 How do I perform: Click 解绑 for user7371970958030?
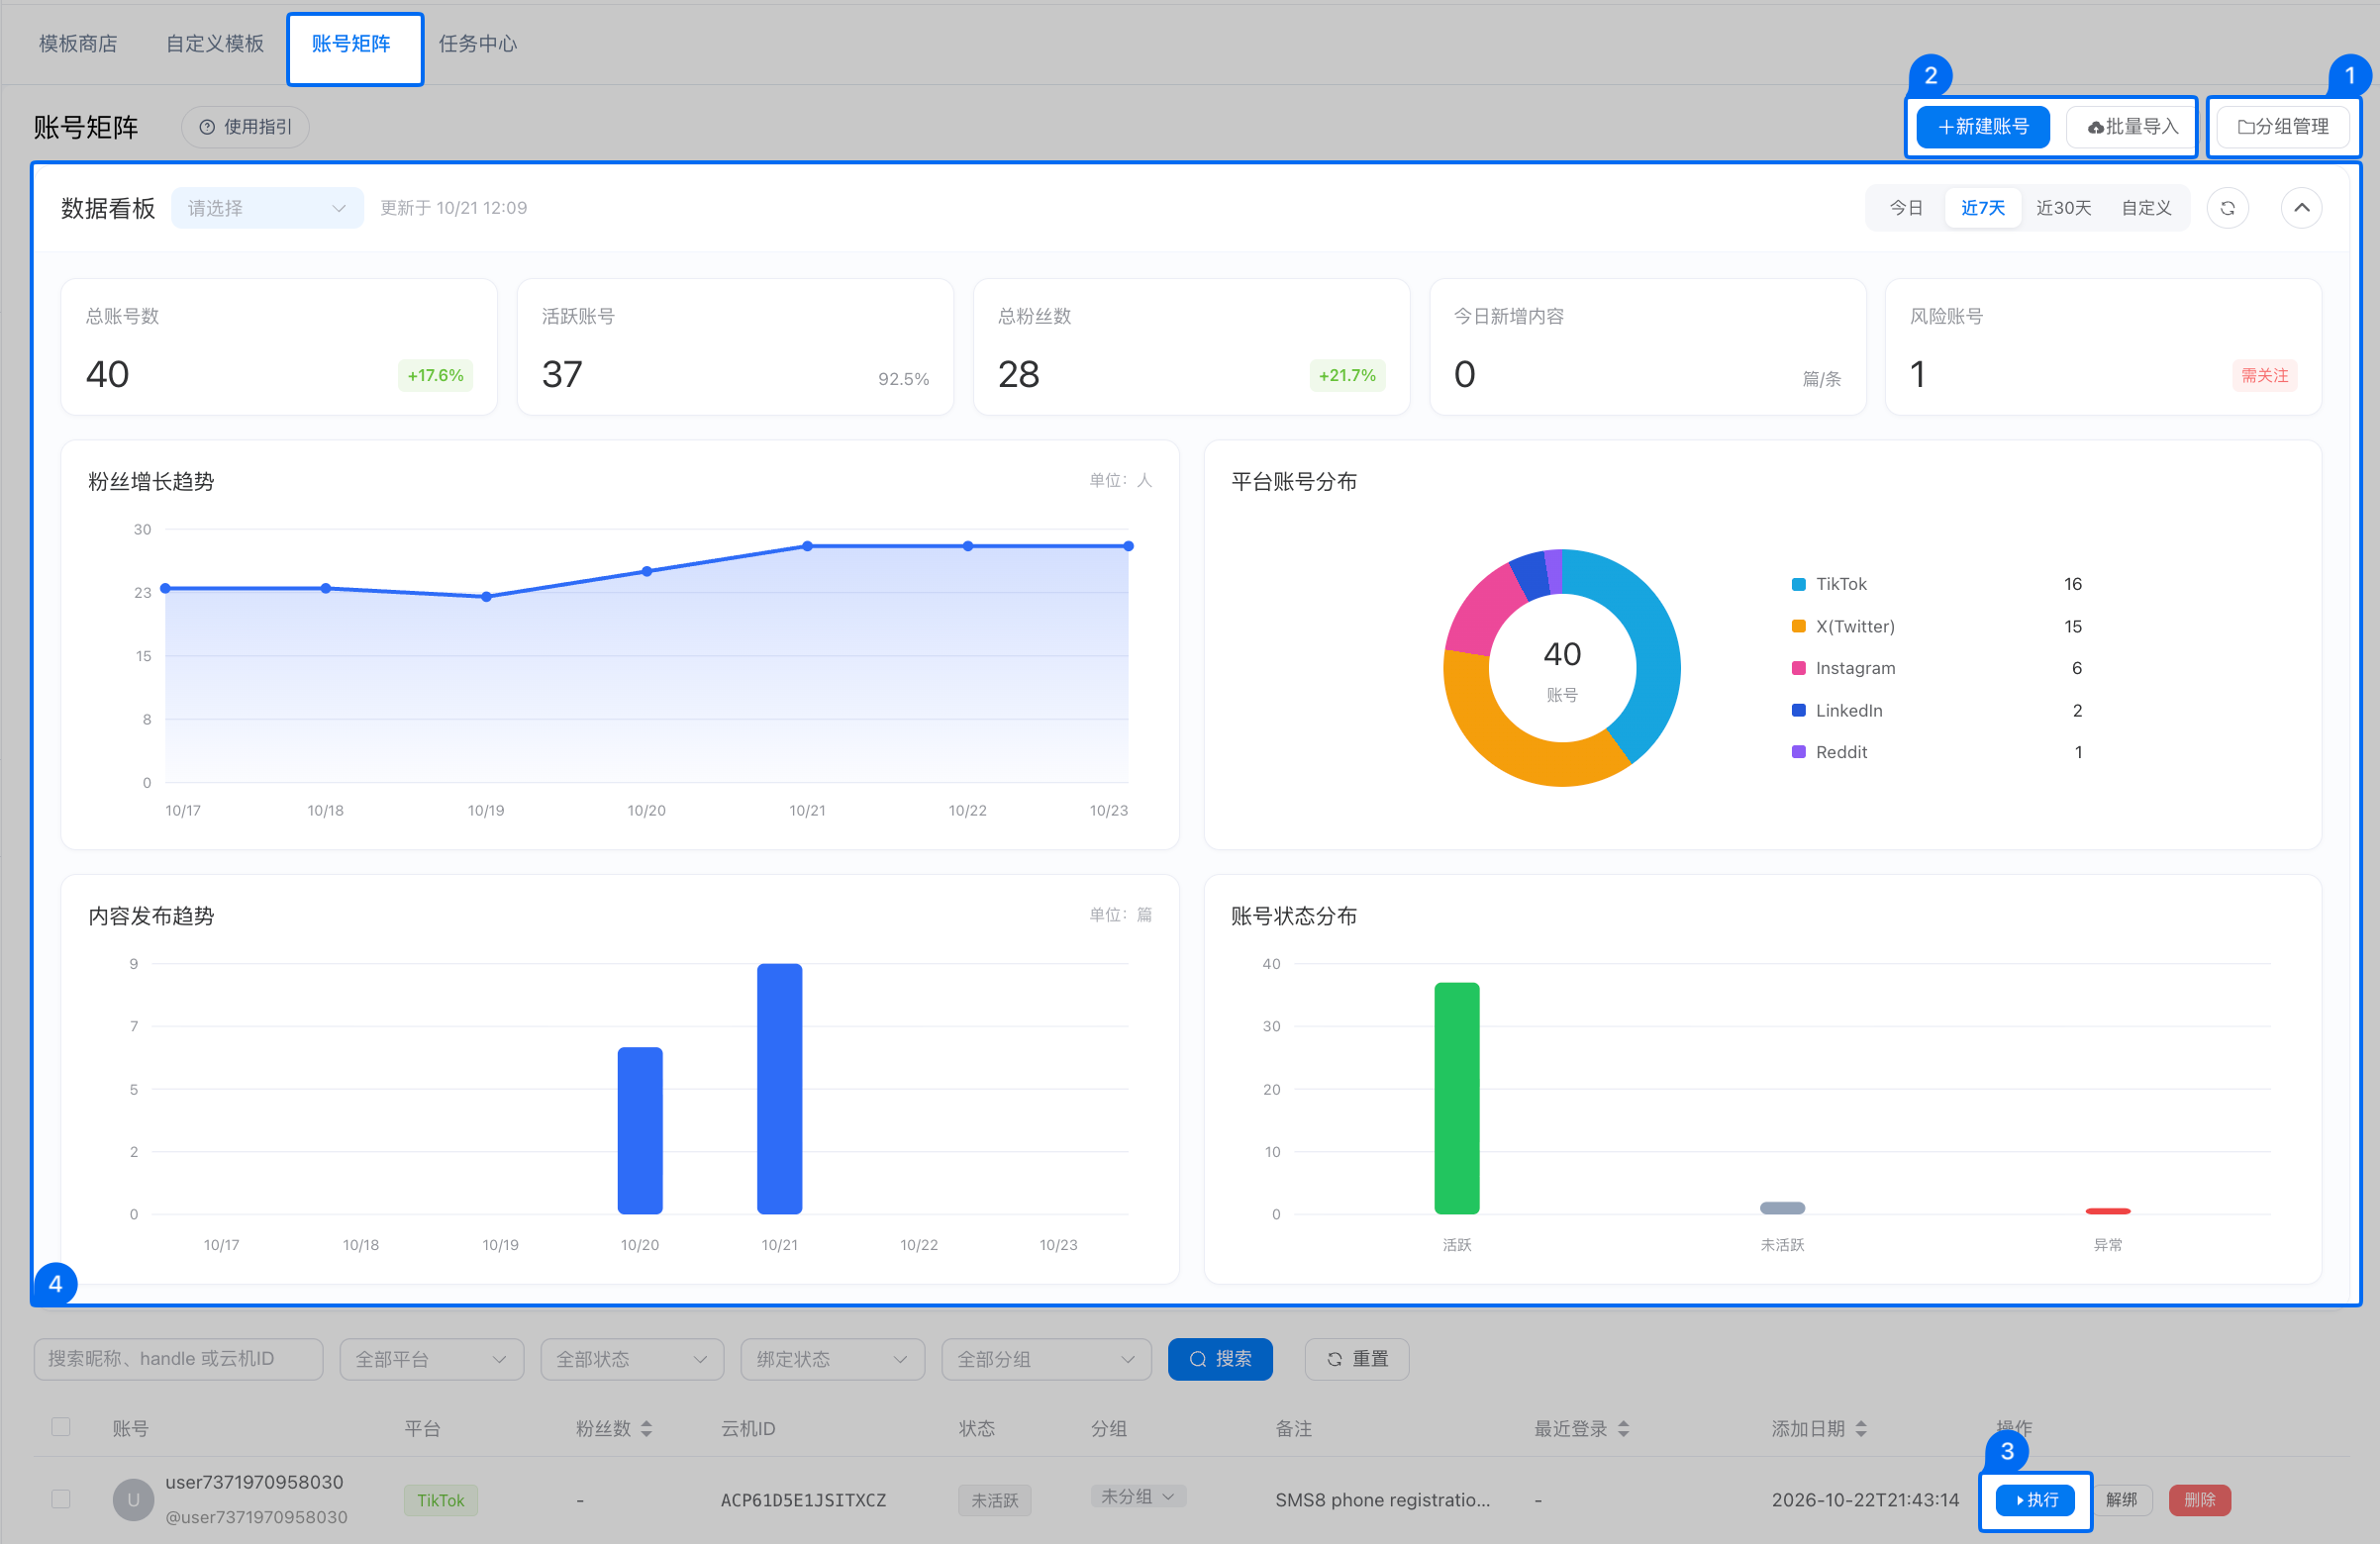point(2121,1500)
